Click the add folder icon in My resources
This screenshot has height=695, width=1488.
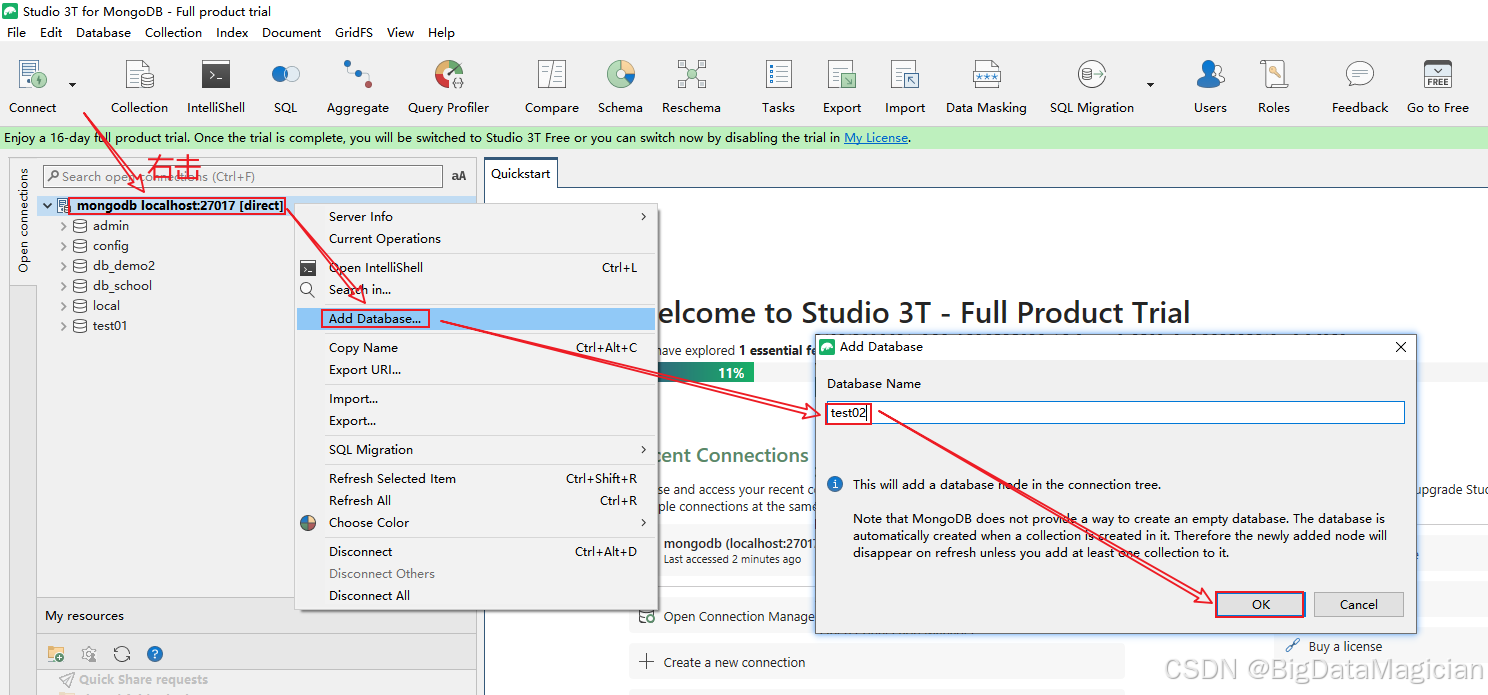(x=56, y=654)
